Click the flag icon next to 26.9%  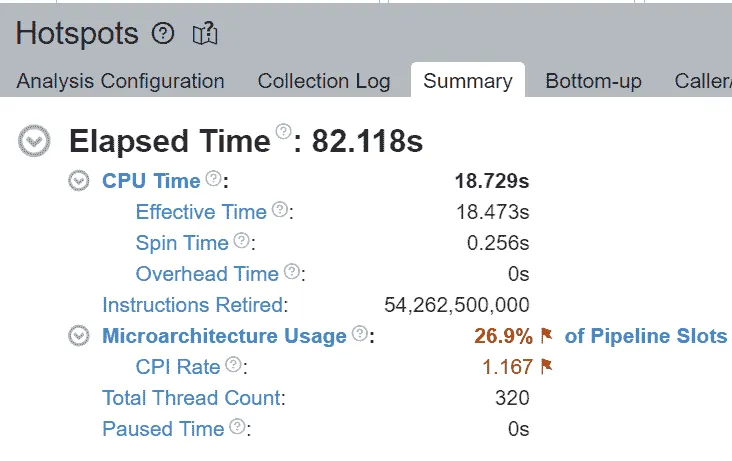tap(546, 335)
